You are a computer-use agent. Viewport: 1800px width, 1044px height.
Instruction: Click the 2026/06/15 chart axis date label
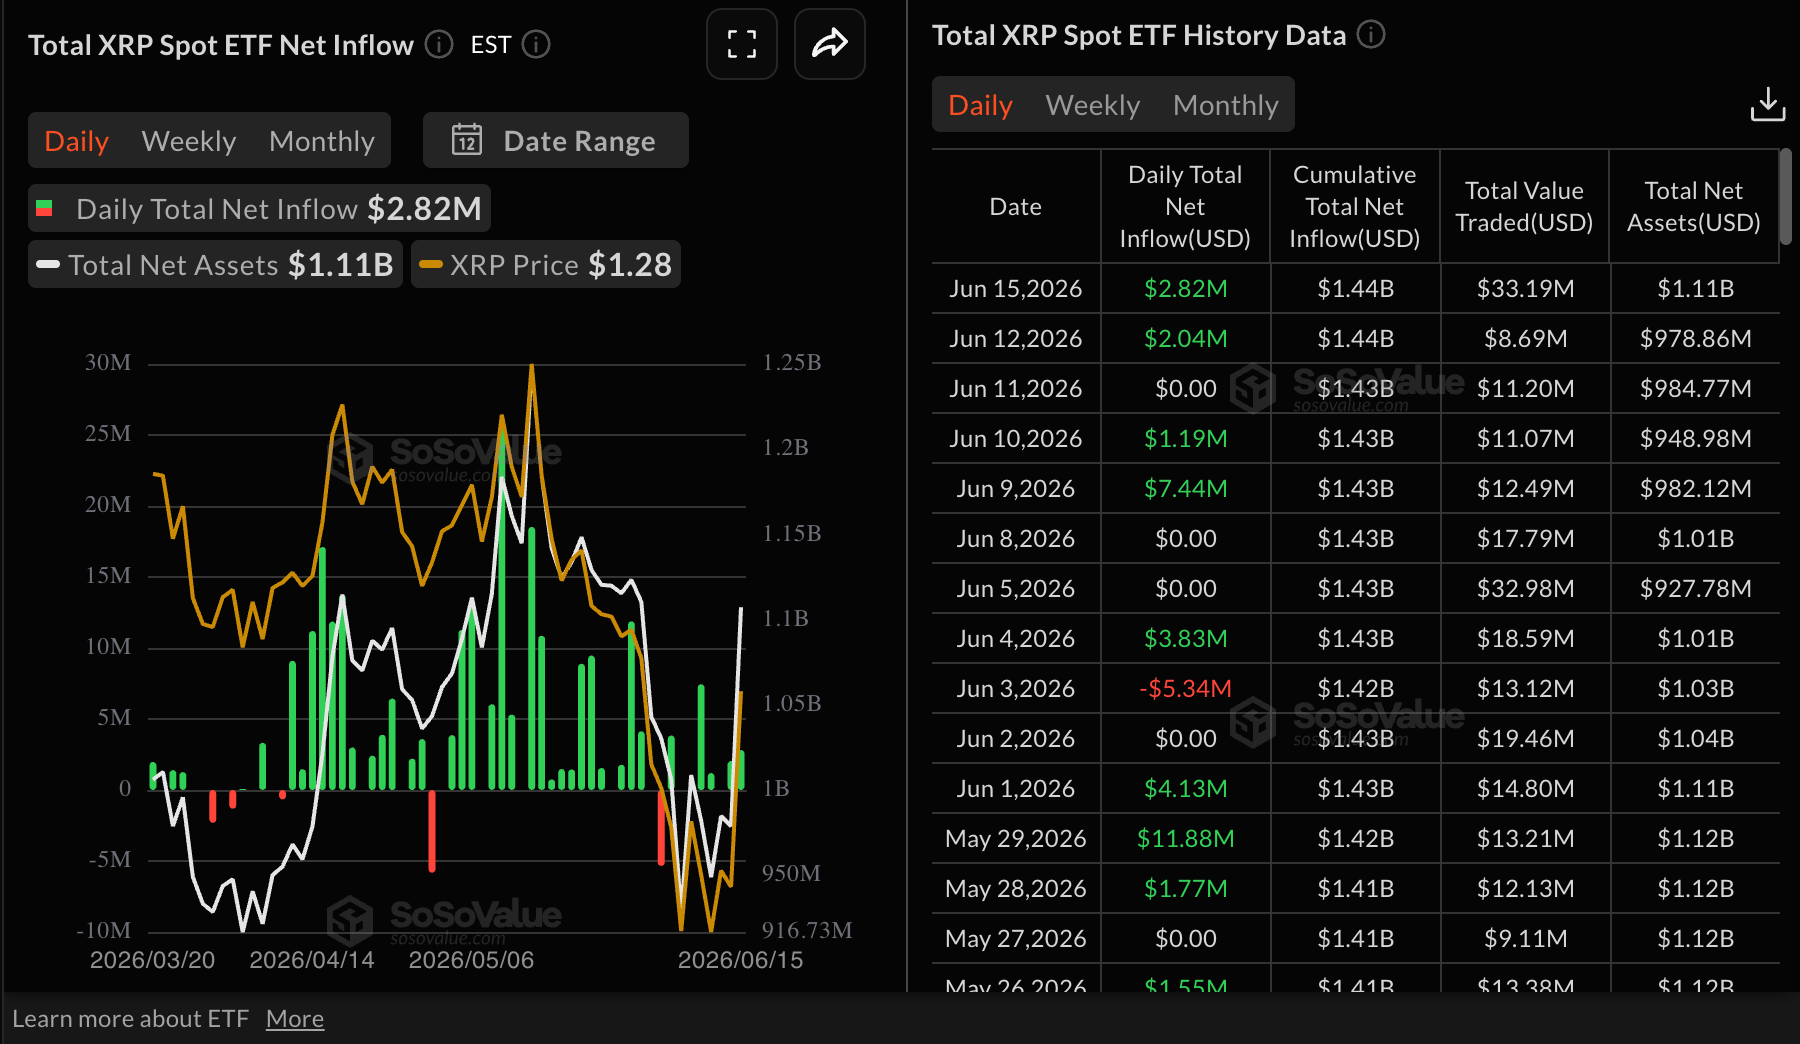coord(741,960)
